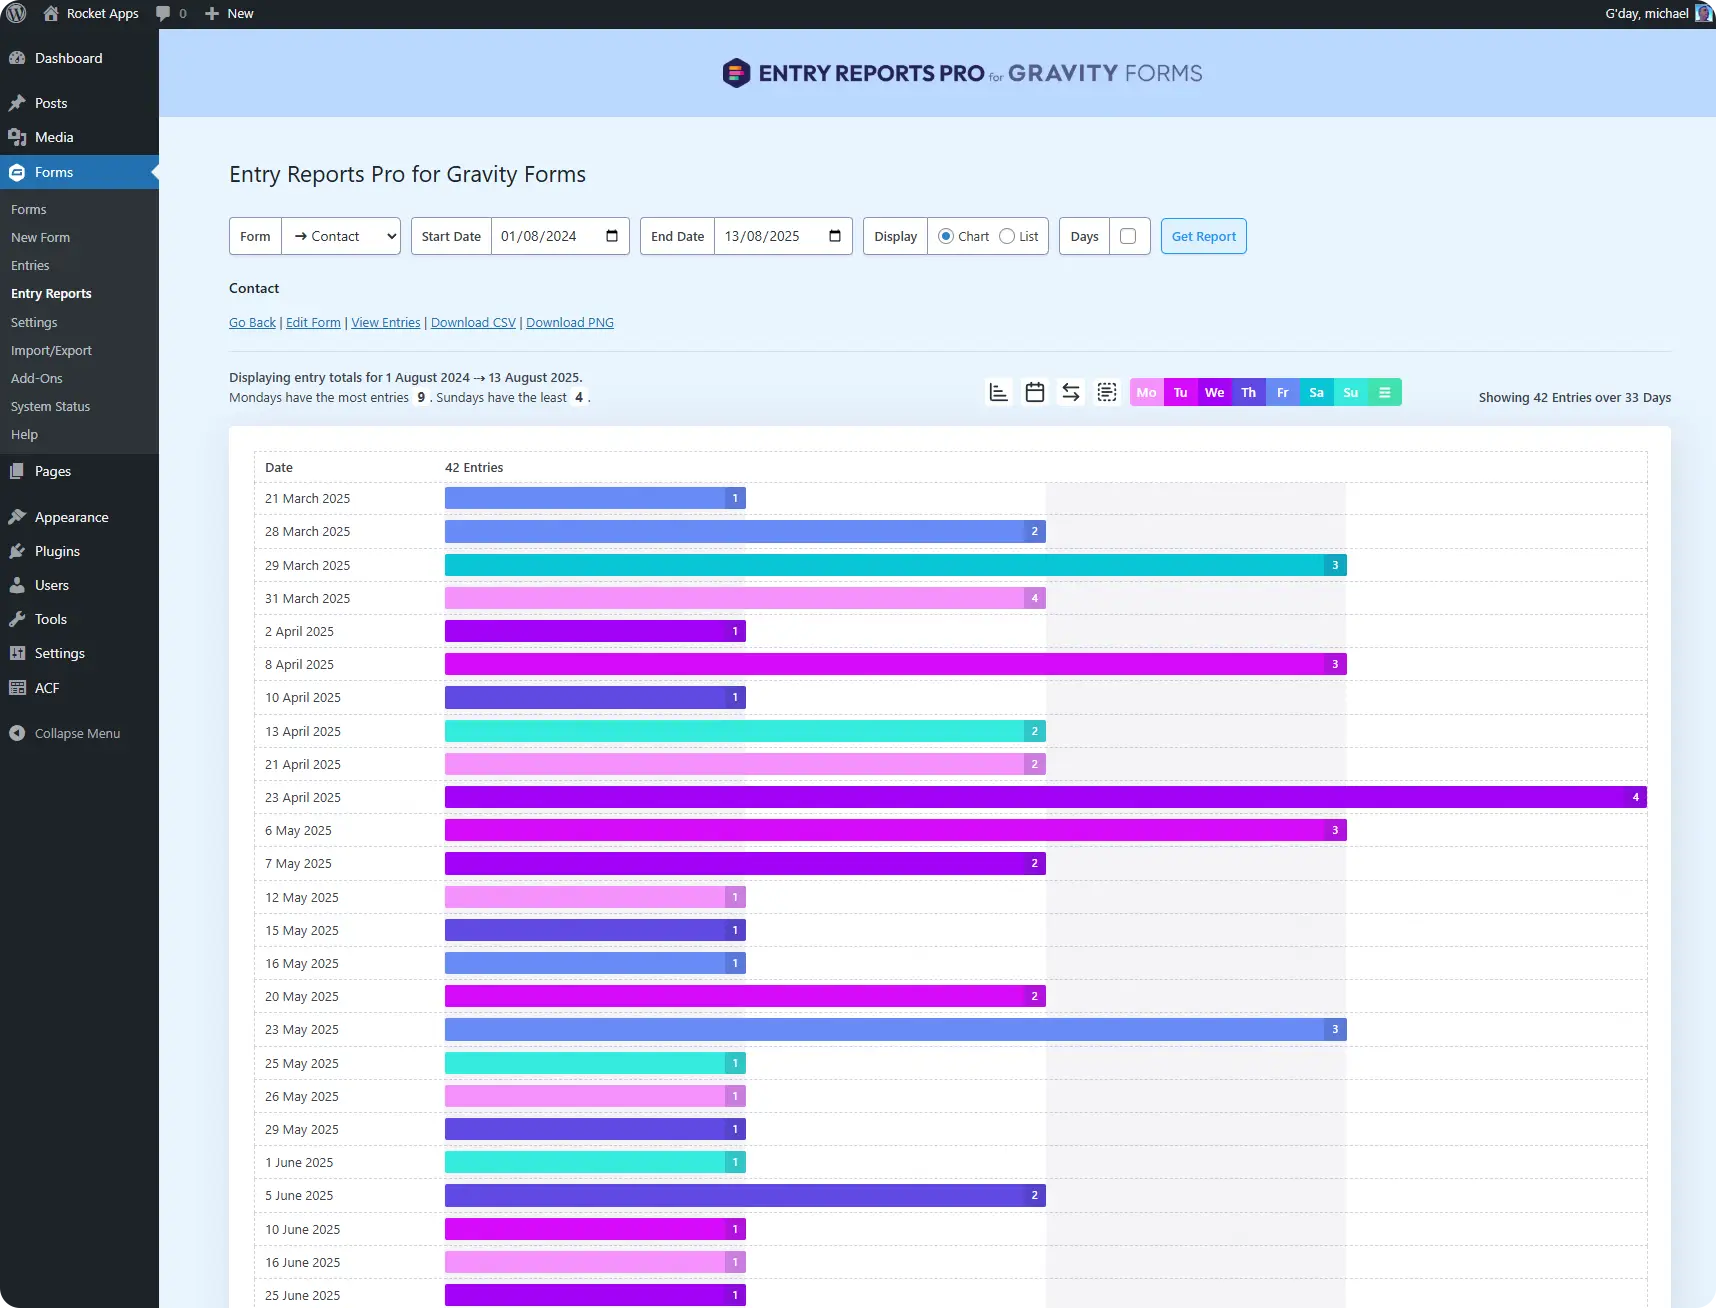Click the bar chart sort icon

tap(998, 392)
